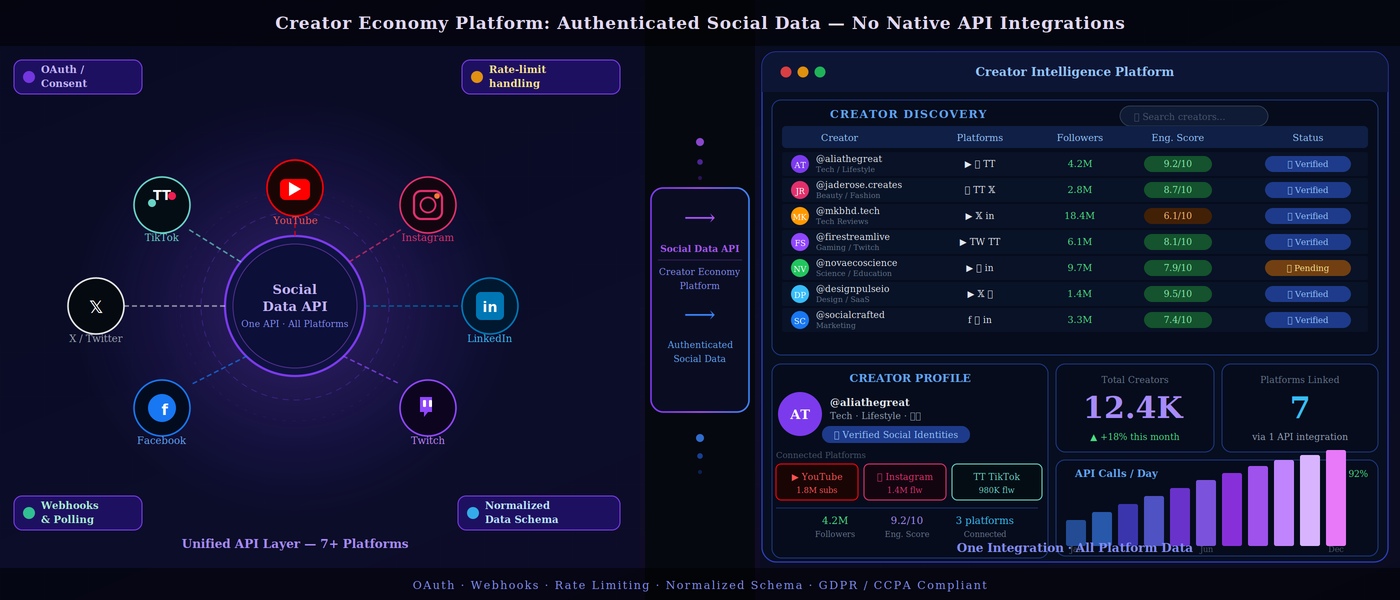Focus the Search creators field
This screenshot has width=1400, height=600.
1194,117
